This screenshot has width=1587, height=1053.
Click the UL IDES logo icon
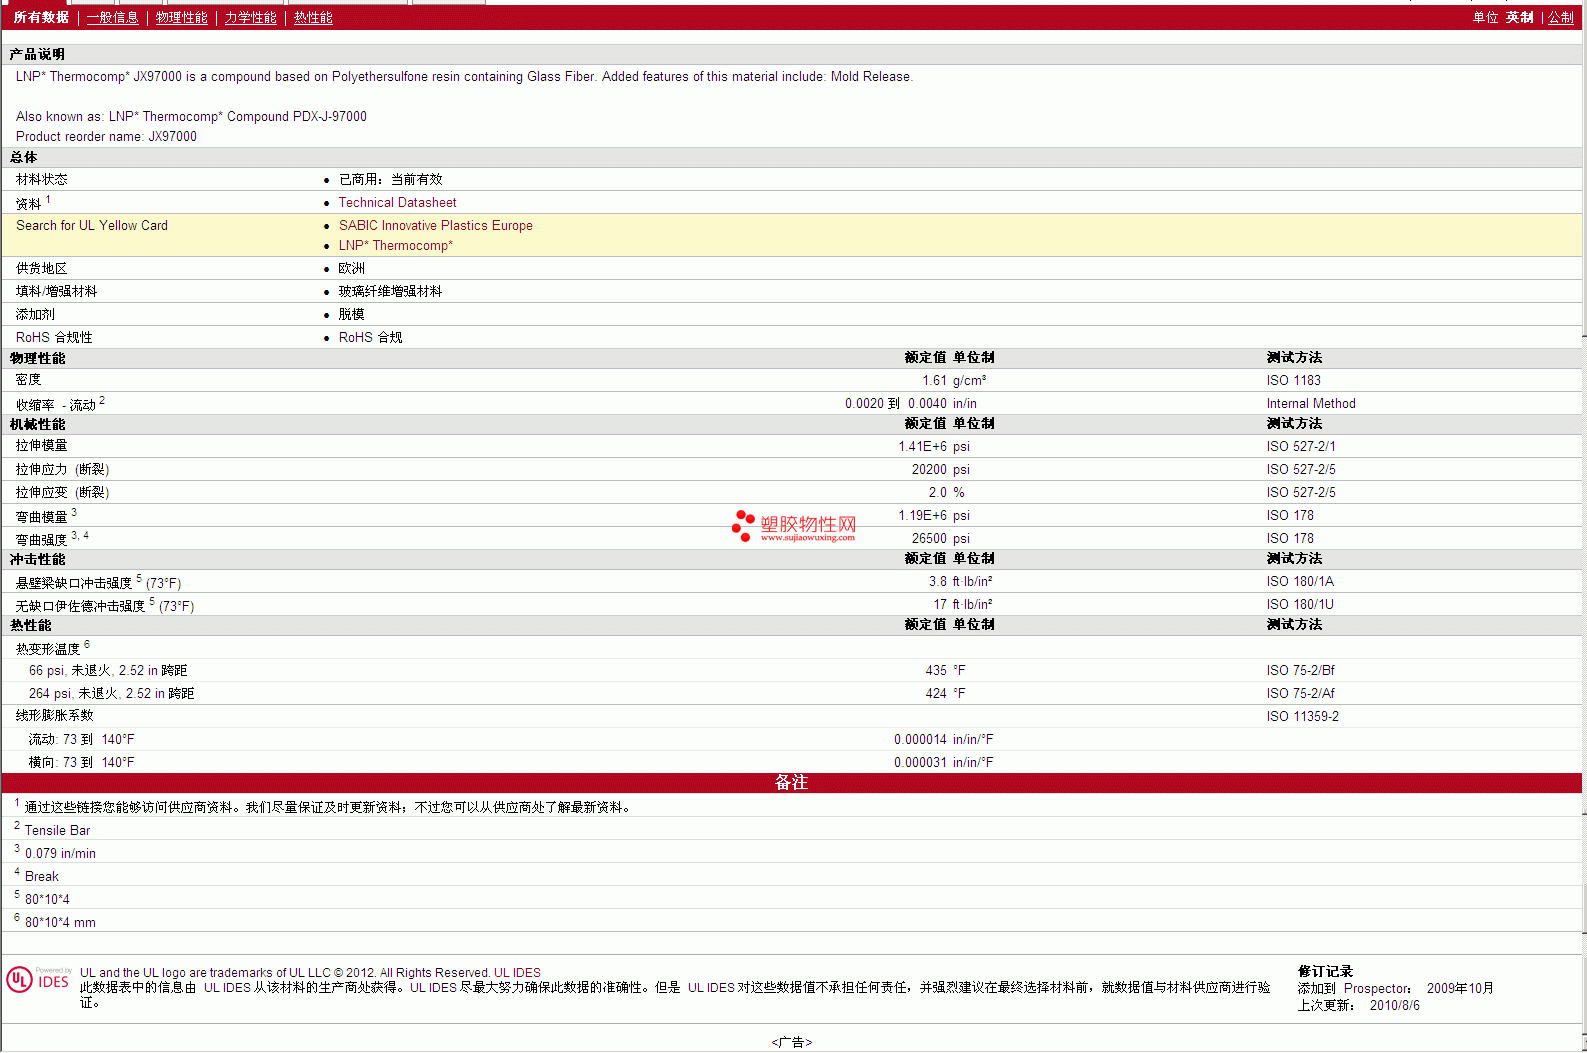tap(38, 979)
